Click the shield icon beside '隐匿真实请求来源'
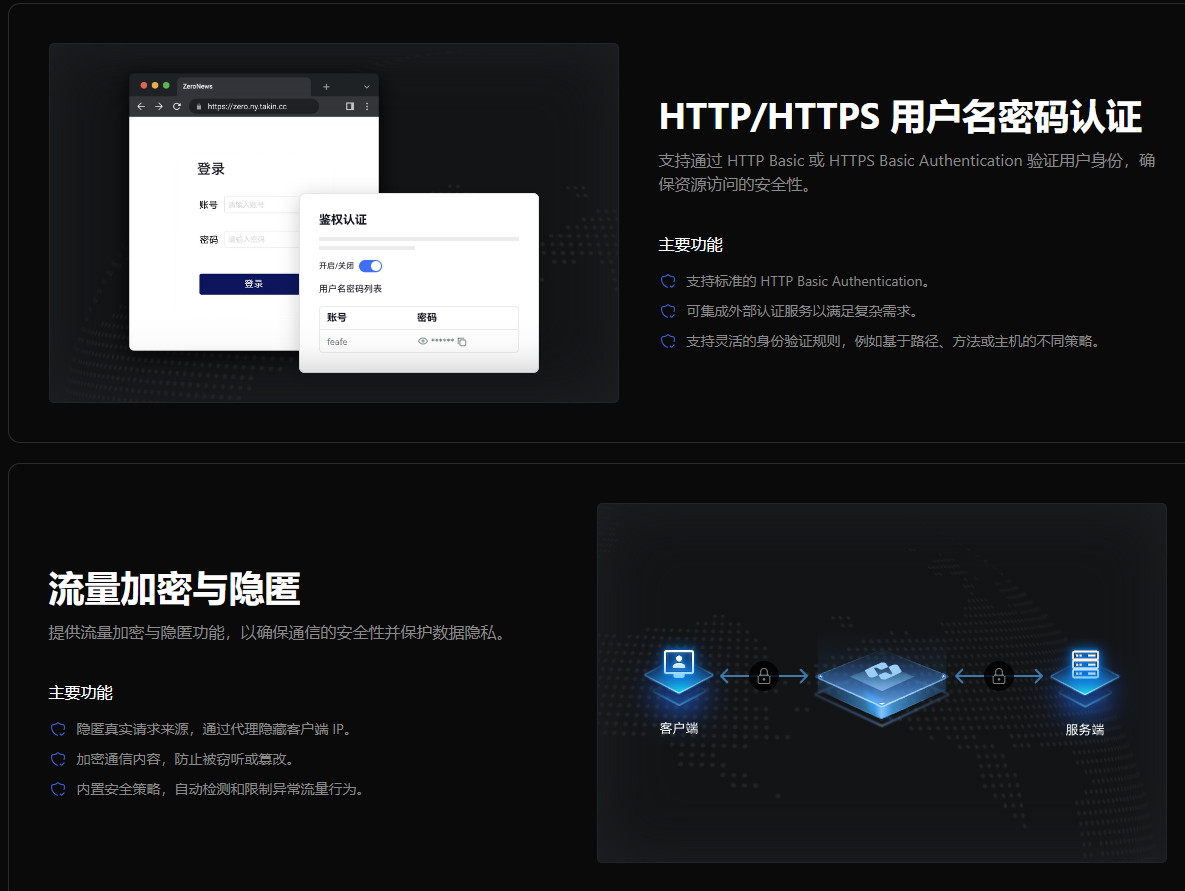 (x=58, y=729)
